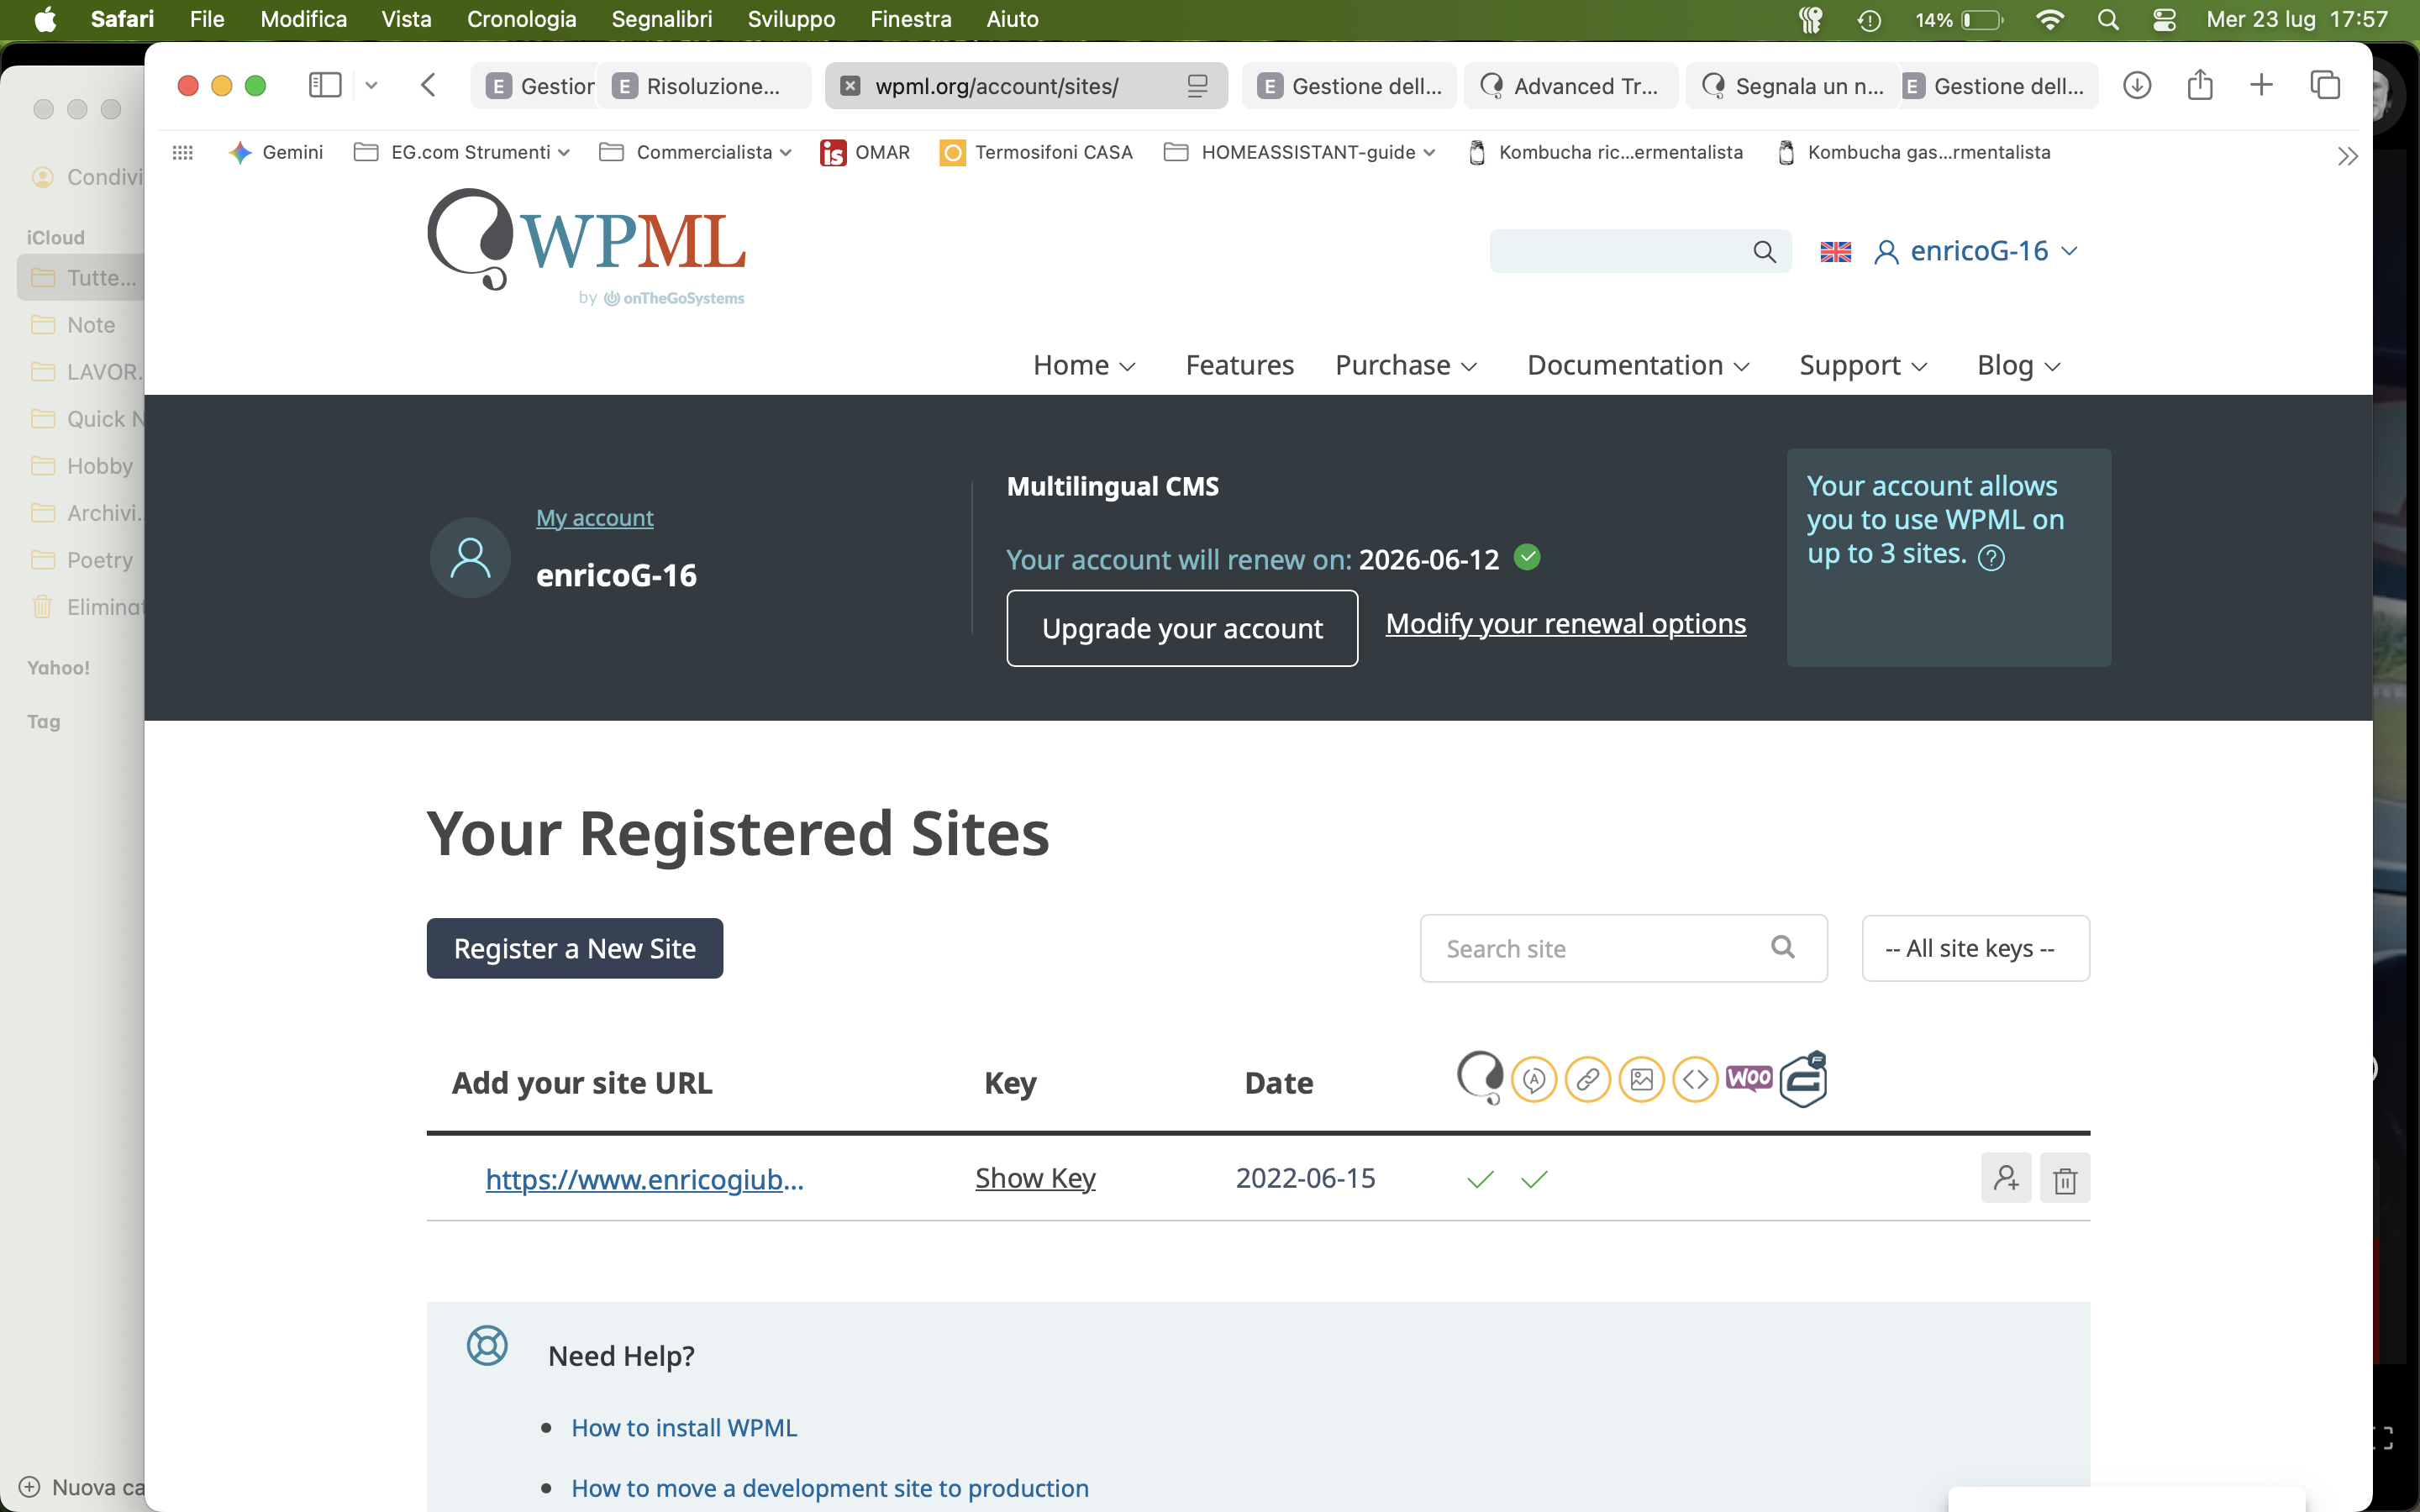Click help question mark icon for sites limit
The width and height of the screenshot is (2420, 1512).
(1991, 557)
